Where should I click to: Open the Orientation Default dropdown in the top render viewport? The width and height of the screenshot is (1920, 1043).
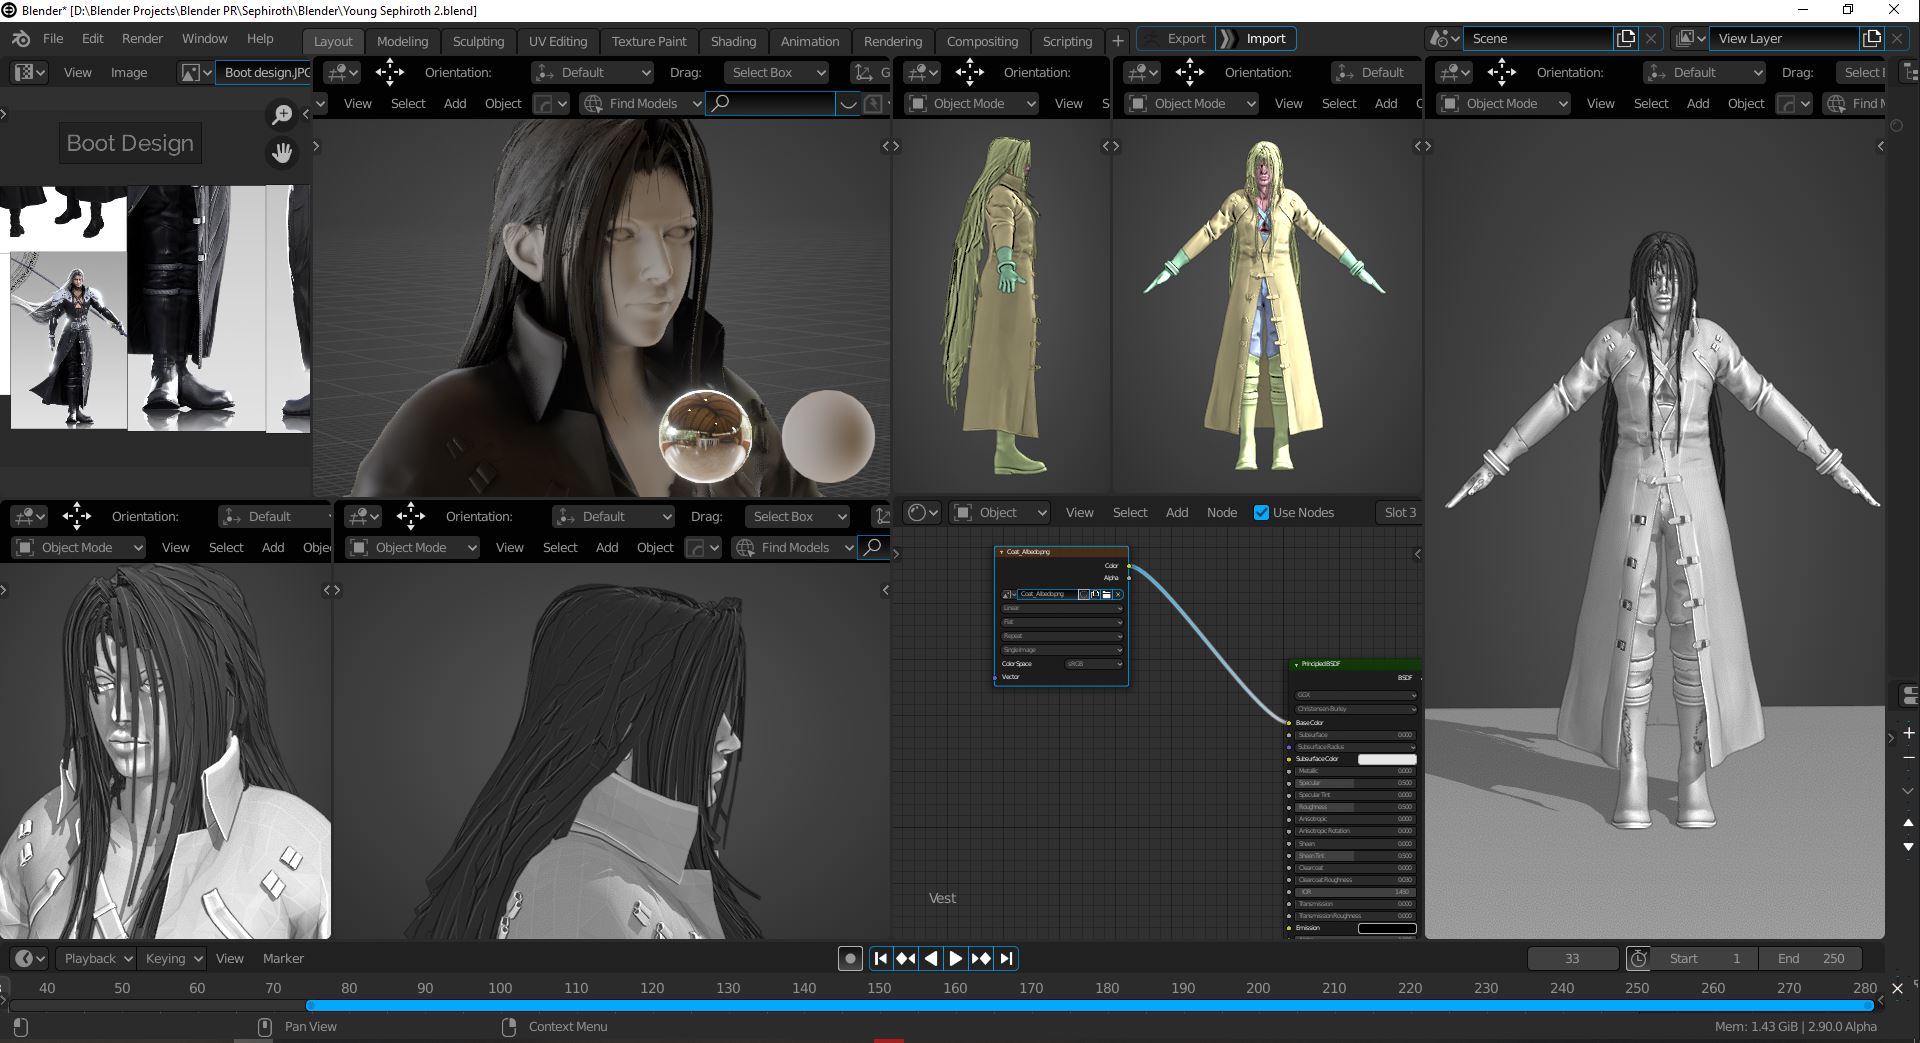(592, 72)
